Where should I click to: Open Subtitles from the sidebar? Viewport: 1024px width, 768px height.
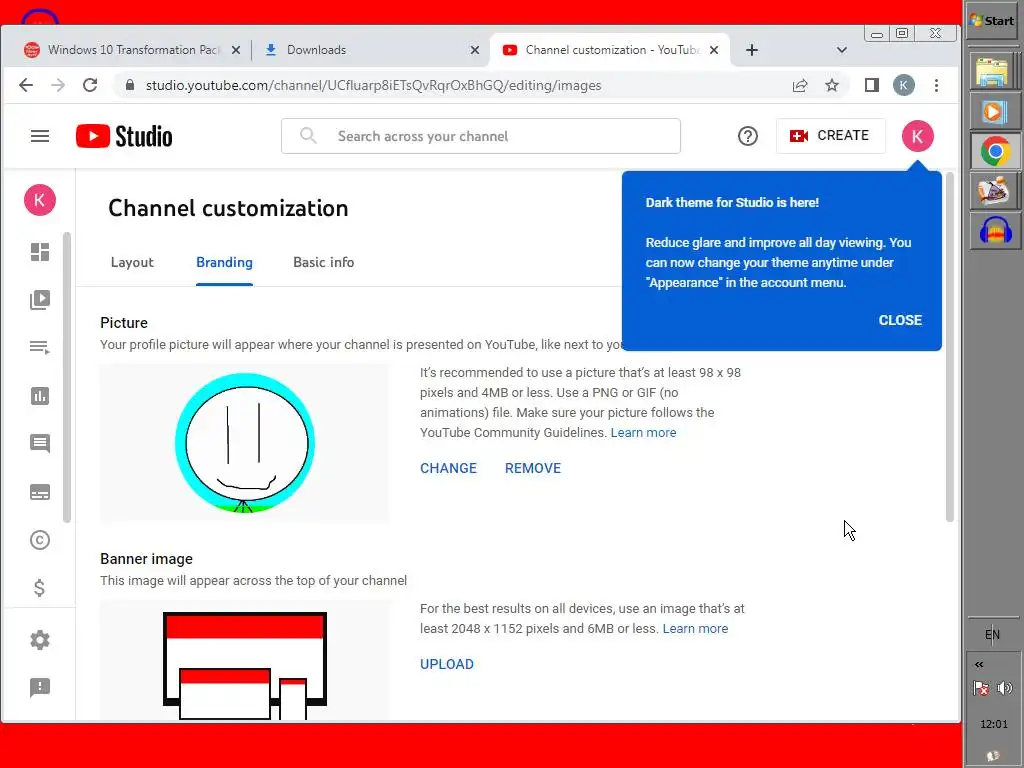tap(40, 492)
